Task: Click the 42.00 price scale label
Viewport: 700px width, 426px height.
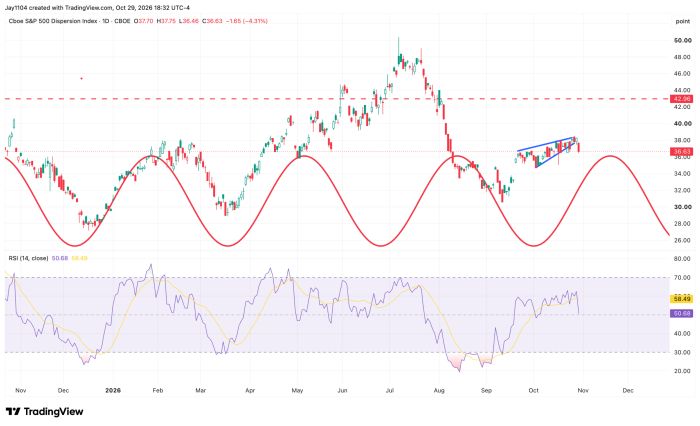Action: click(682, 107)
